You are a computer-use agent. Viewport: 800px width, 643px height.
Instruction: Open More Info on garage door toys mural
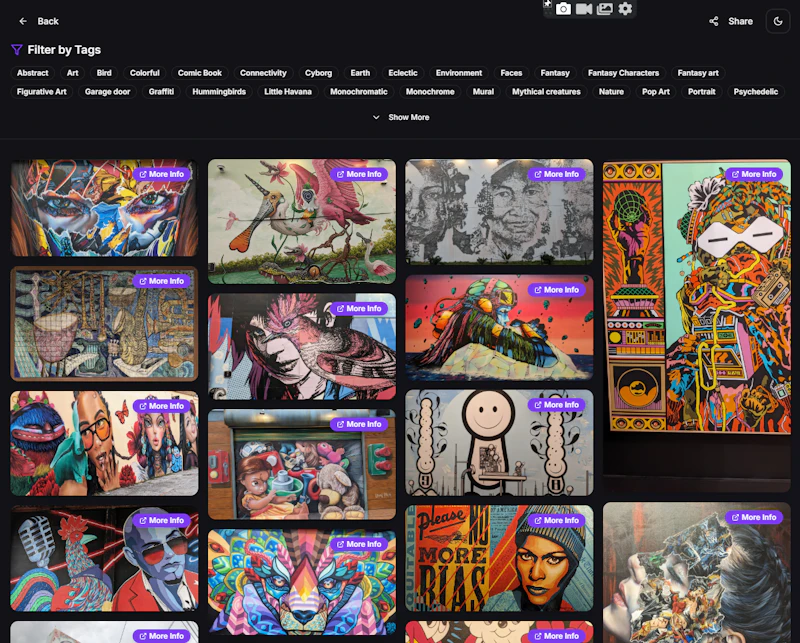tap(359, 425)
